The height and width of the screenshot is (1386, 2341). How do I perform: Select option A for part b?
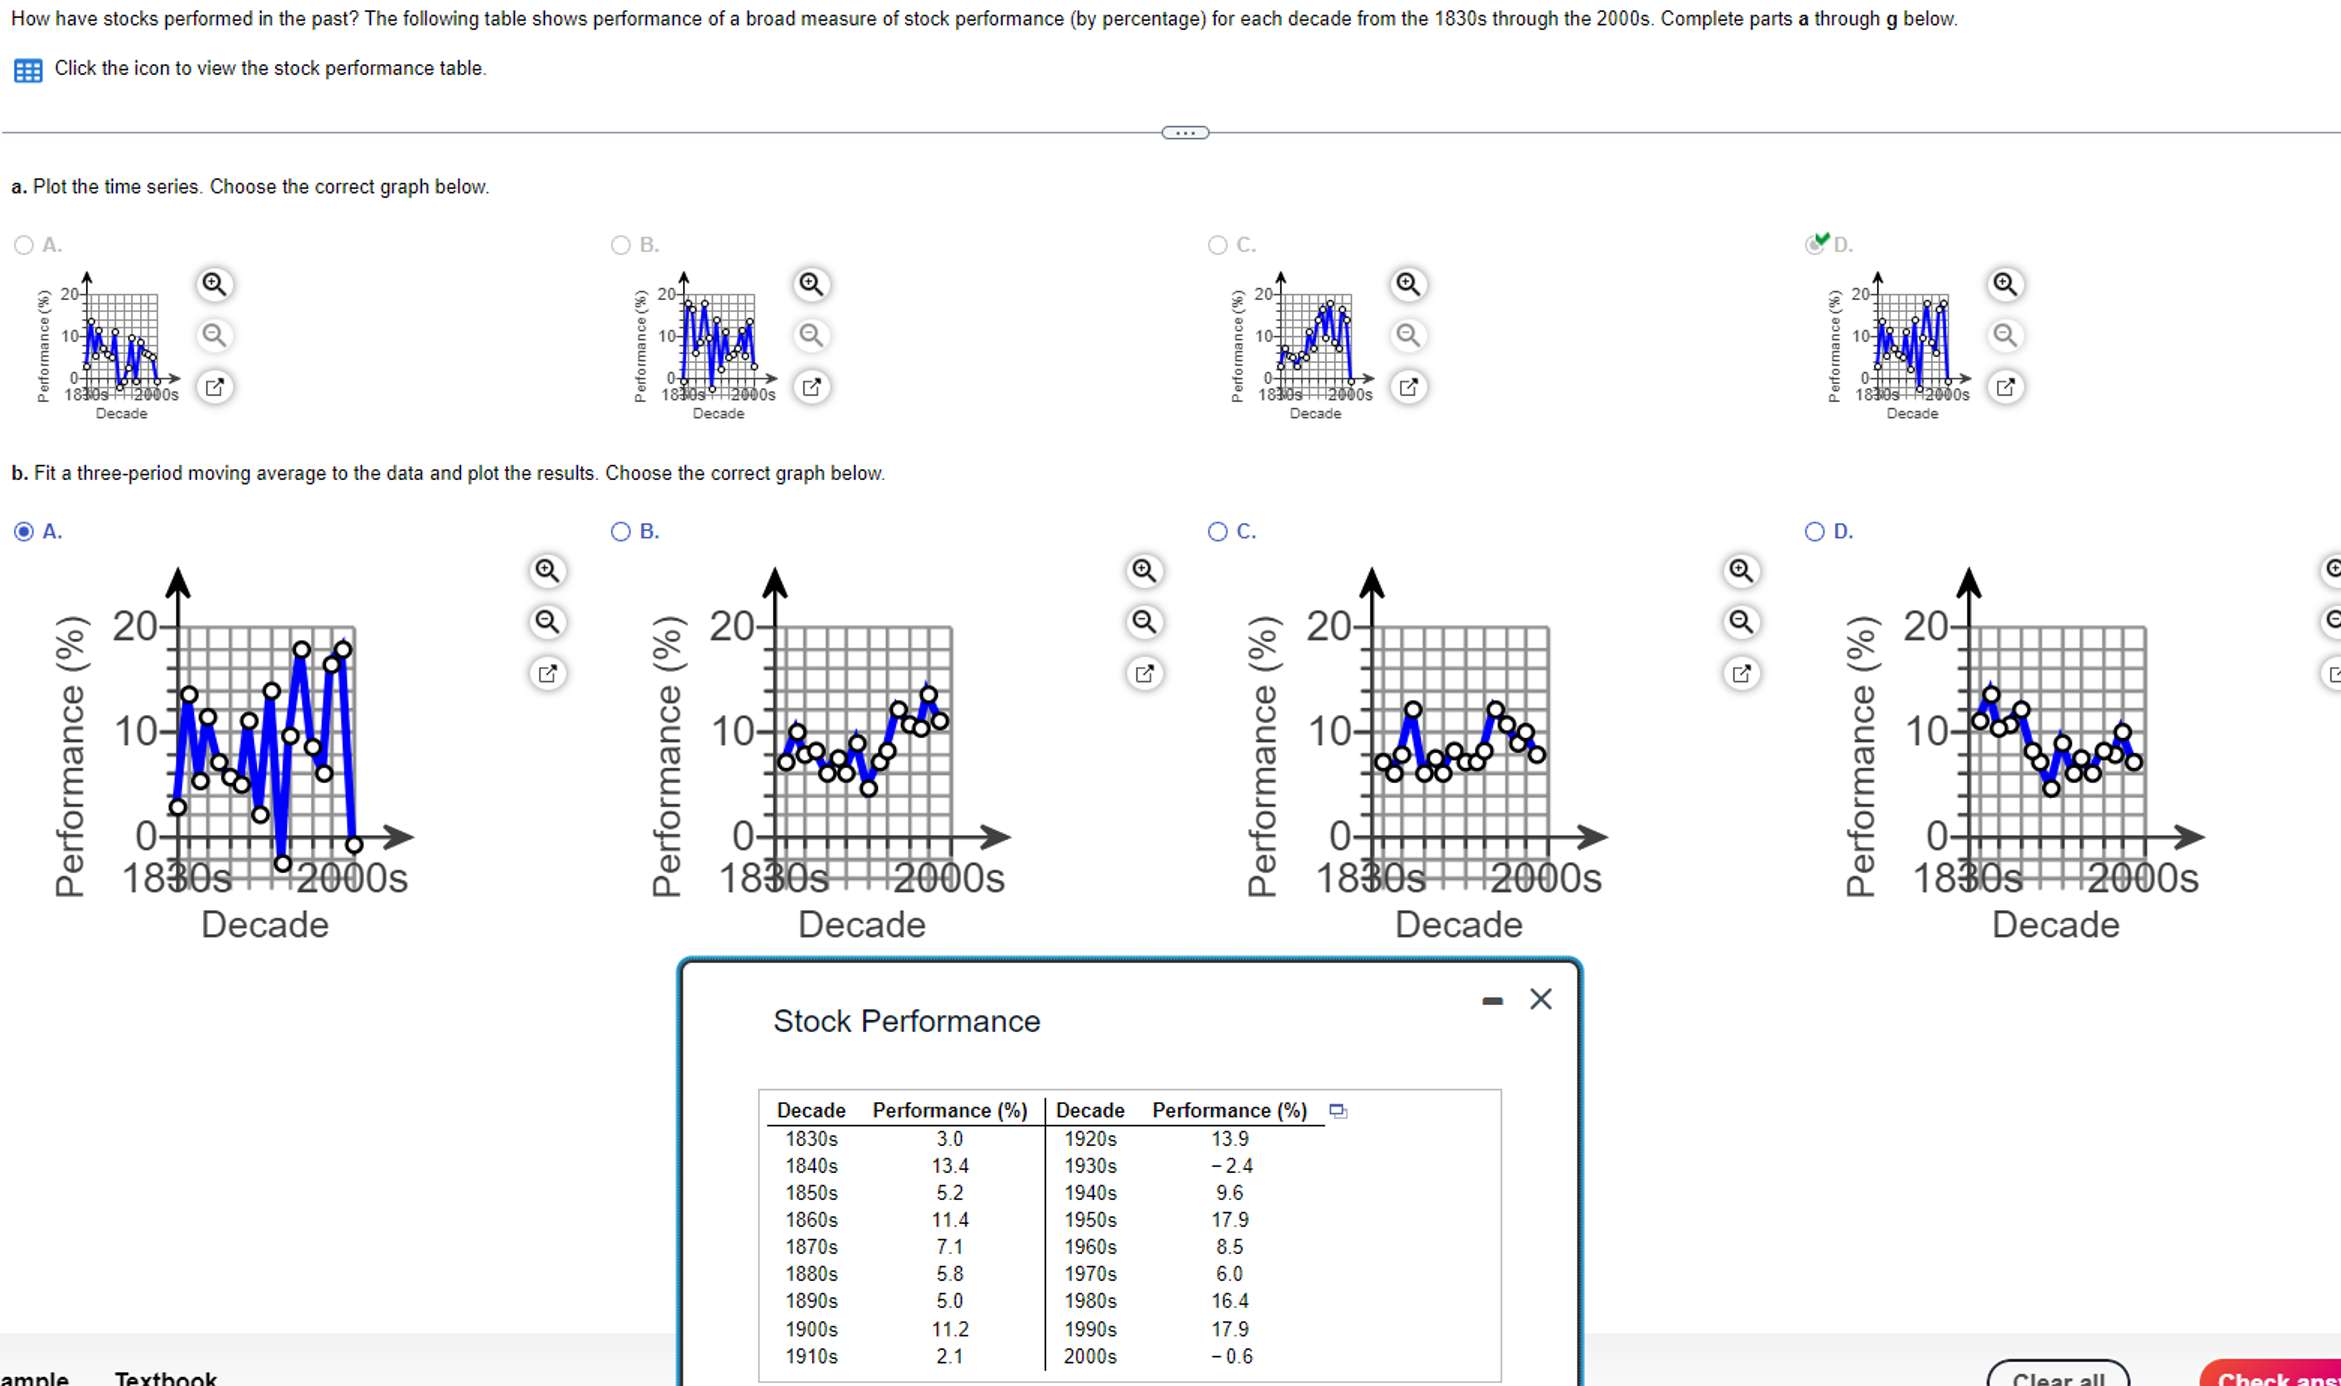24,532
